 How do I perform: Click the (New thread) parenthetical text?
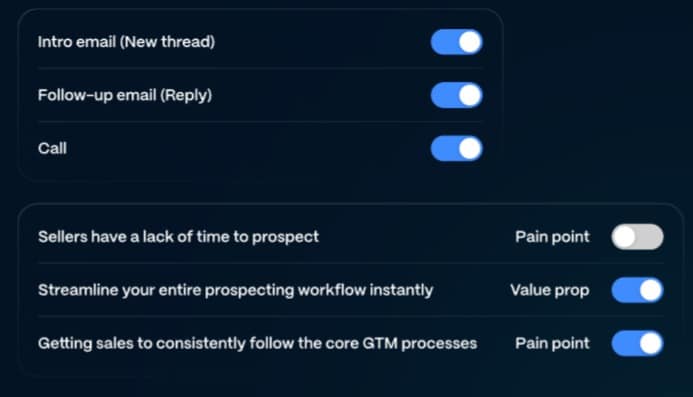pos(168,42)
